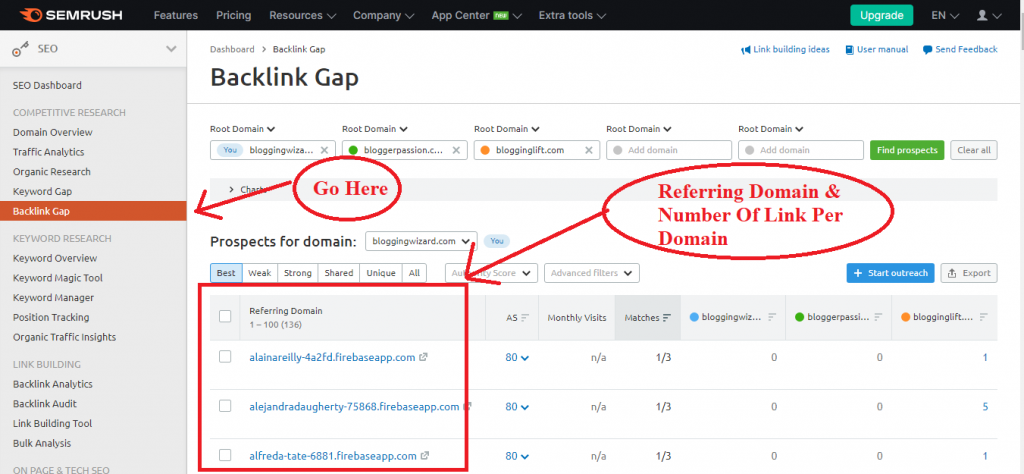Viewport: 1024px width, 474px height.
Task: Open the Prospects for domain dropdown
Action: tap(421, 242)
